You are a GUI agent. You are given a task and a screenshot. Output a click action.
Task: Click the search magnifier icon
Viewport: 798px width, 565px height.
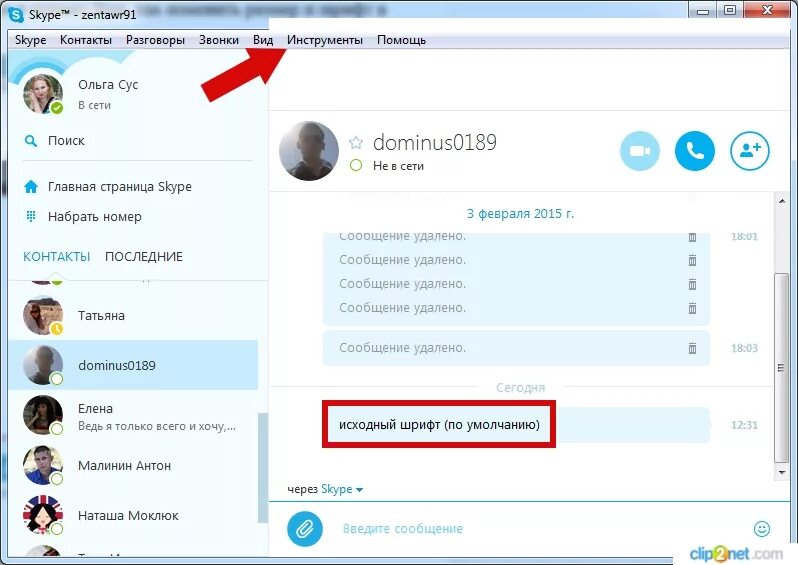[x=31, y=141]
